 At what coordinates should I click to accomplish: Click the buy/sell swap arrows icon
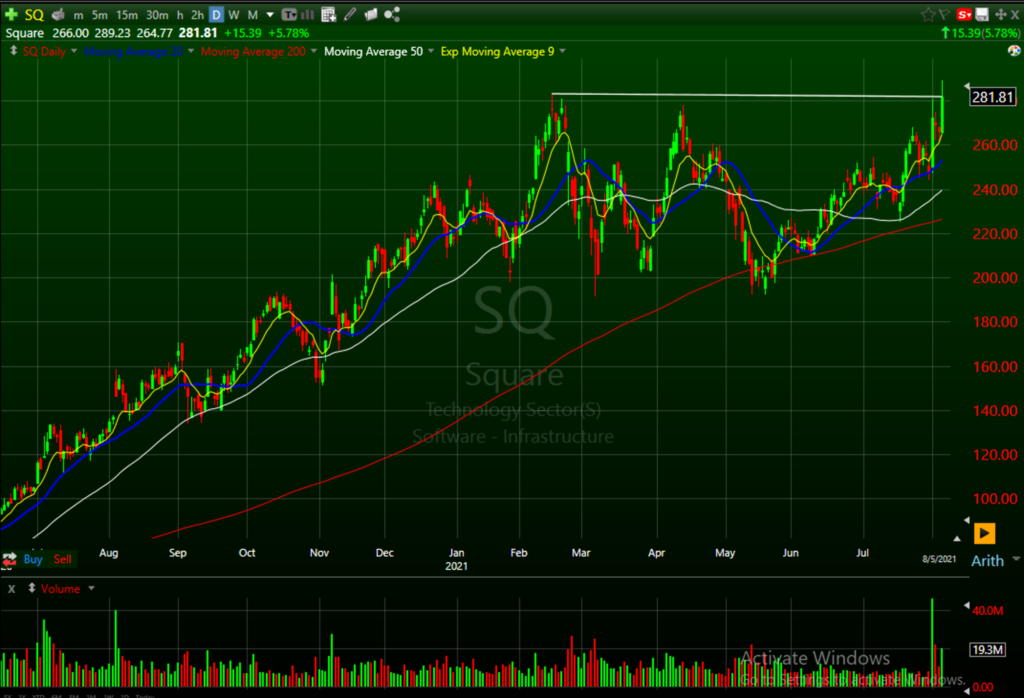[9, 559]
